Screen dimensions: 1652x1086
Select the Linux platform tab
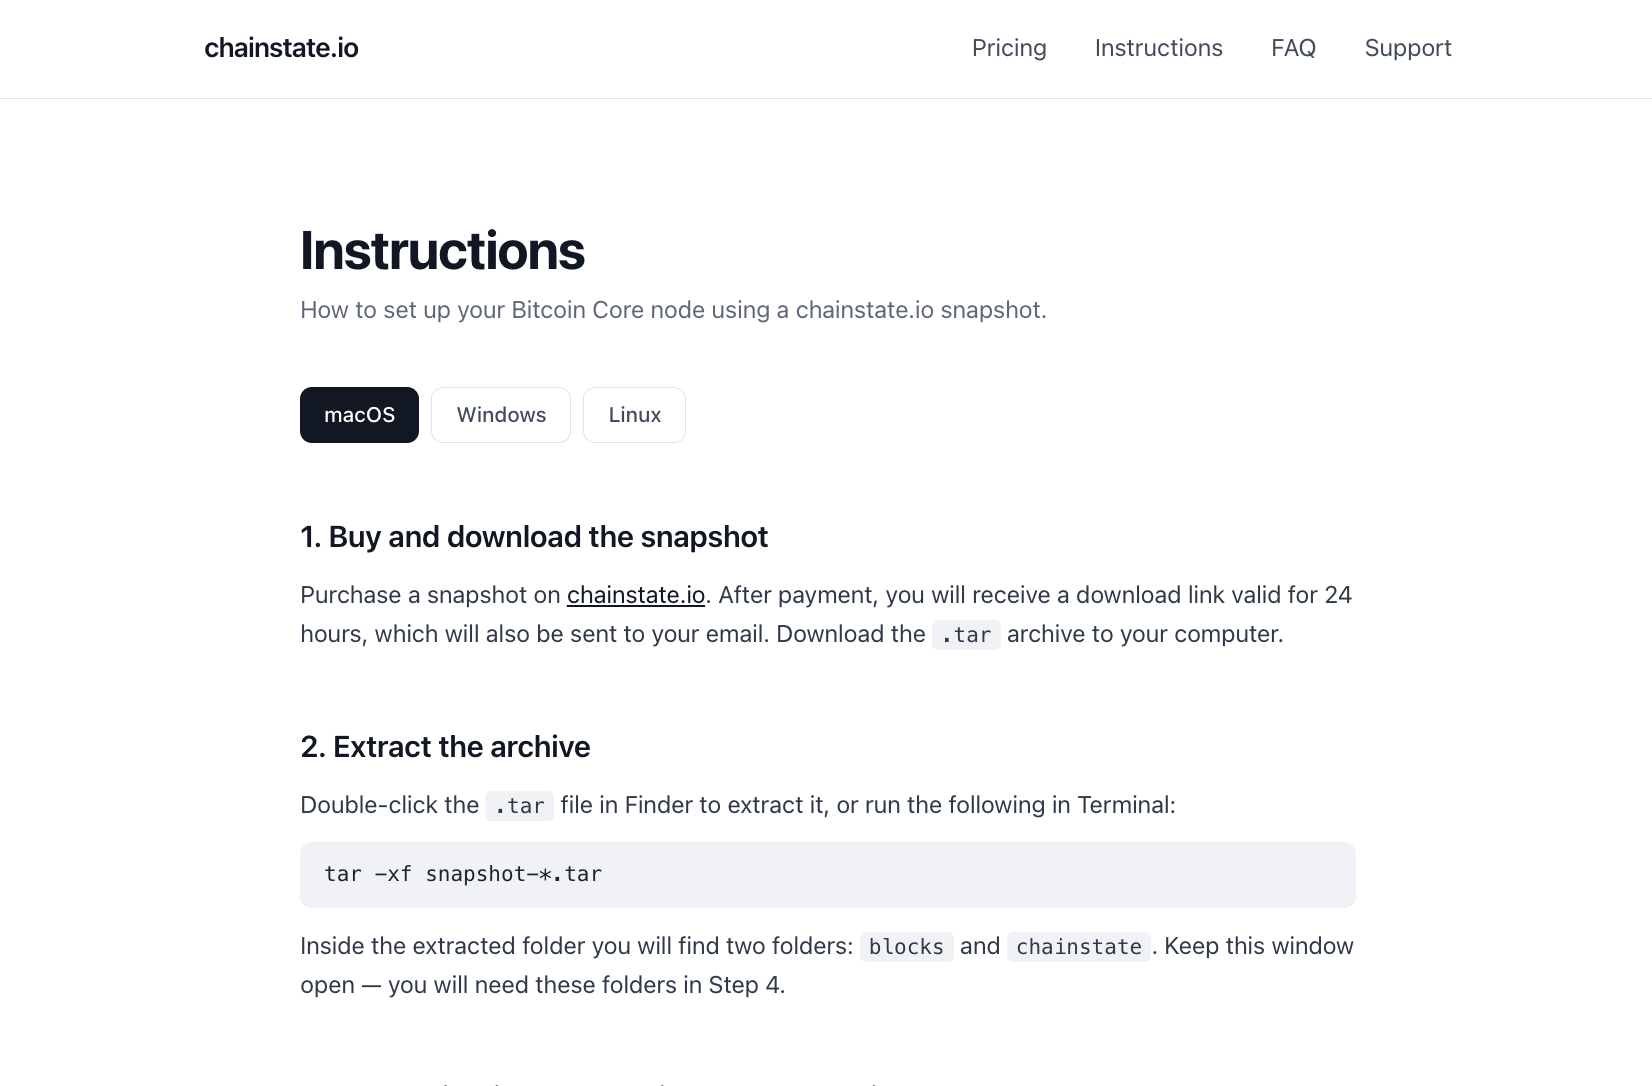tap(634, 414)
